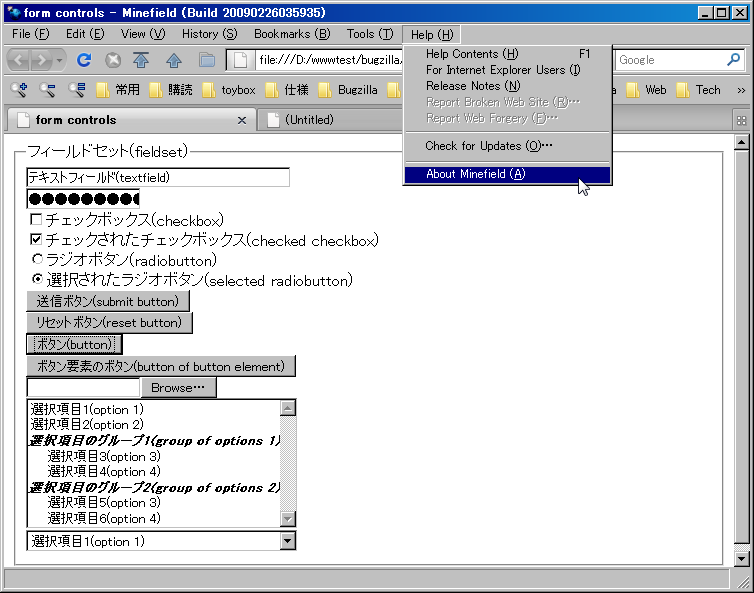This screenshot has width=754, height=593.
Task: Open the 購読 bookmarks folder
Action: [171, 90]
